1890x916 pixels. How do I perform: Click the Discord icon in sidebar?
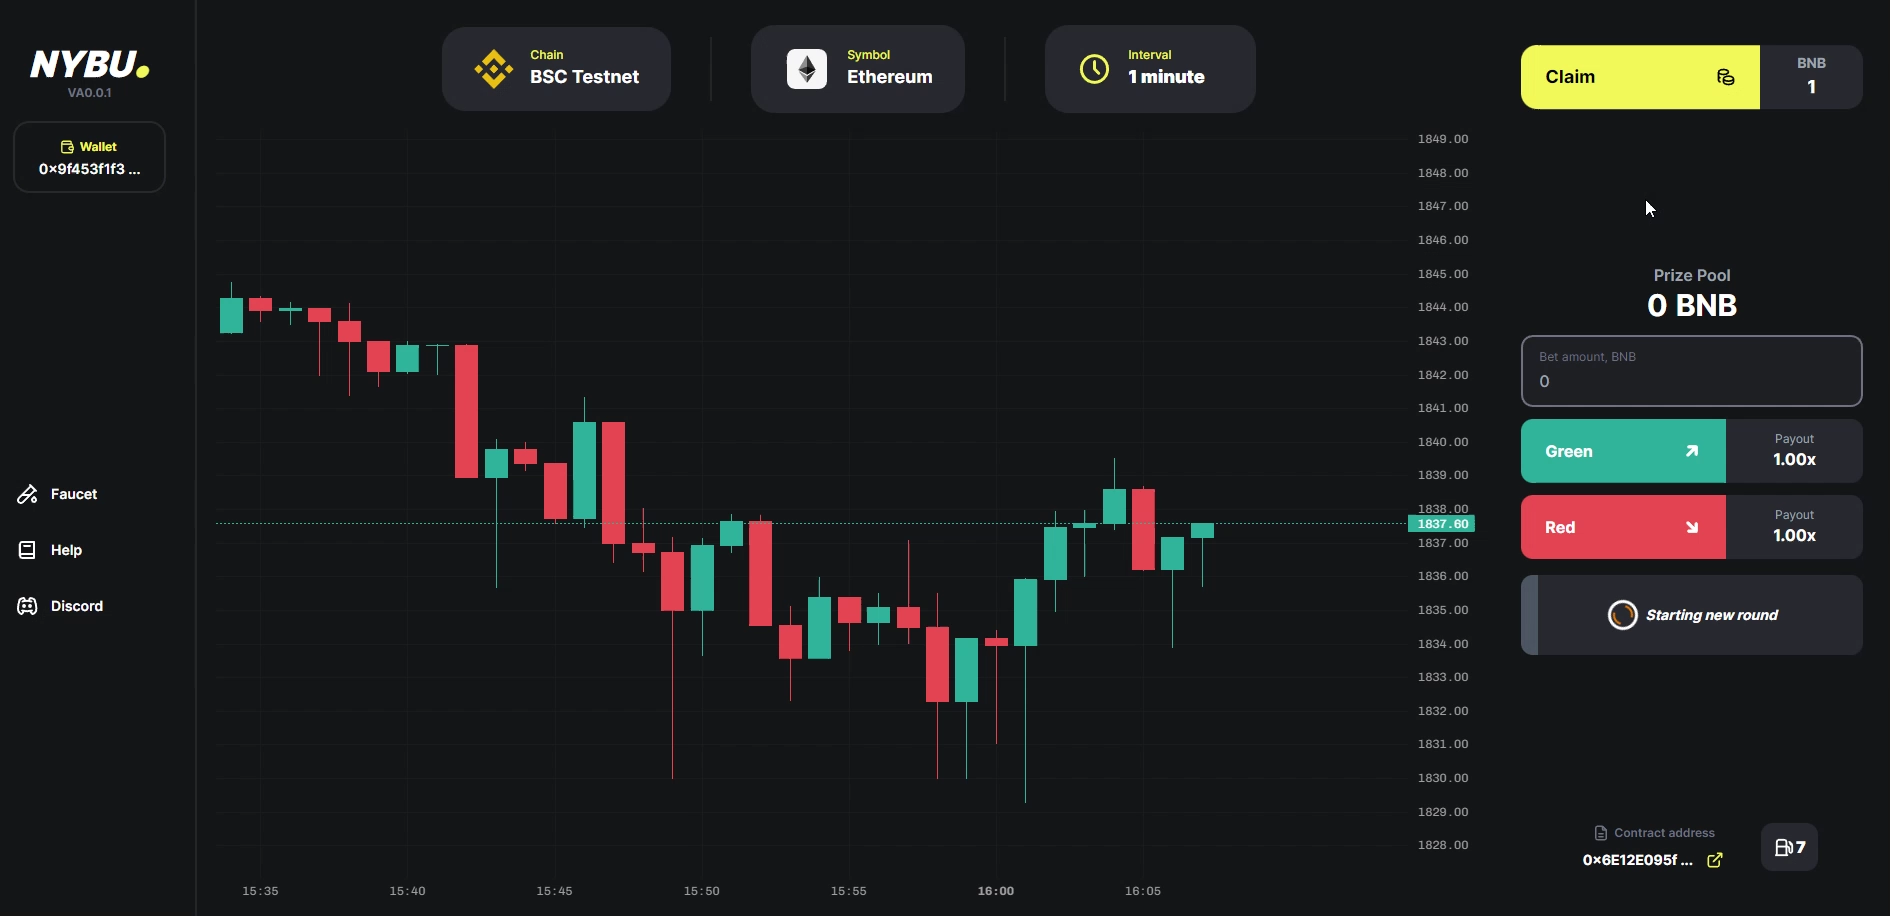coord(27,606)
